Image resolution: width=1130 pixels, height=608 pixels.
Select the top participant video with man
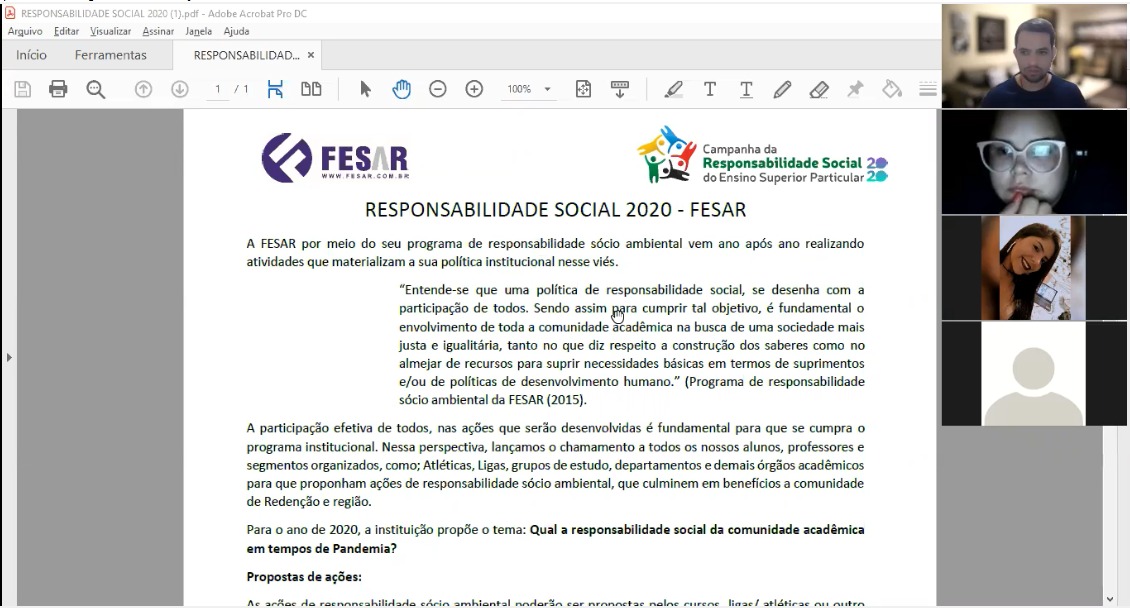pos(1034,56)
